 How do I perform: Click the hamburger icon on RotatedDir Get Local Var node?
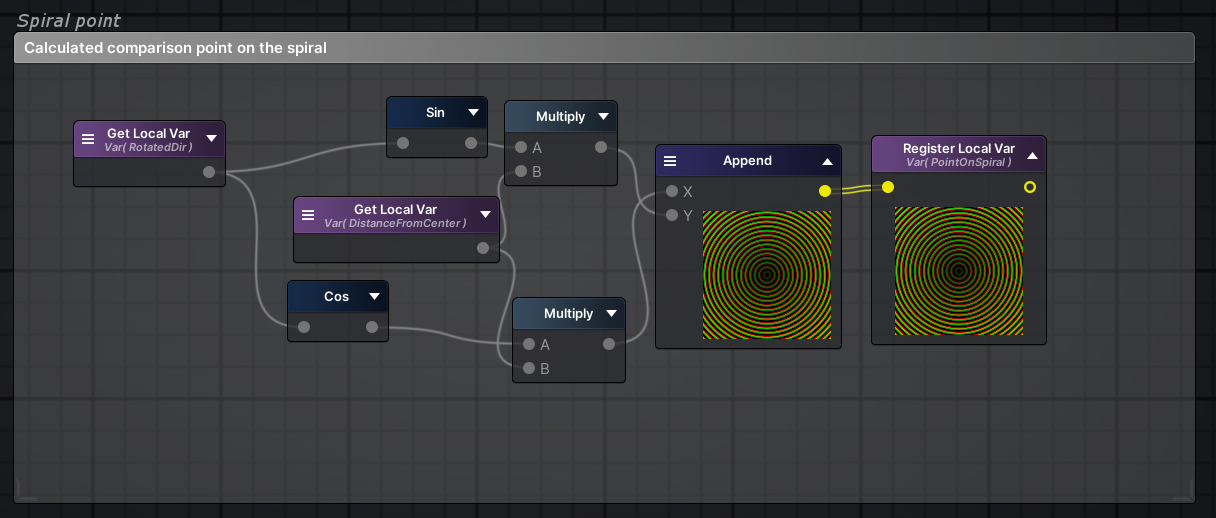[x=88, y=139]
